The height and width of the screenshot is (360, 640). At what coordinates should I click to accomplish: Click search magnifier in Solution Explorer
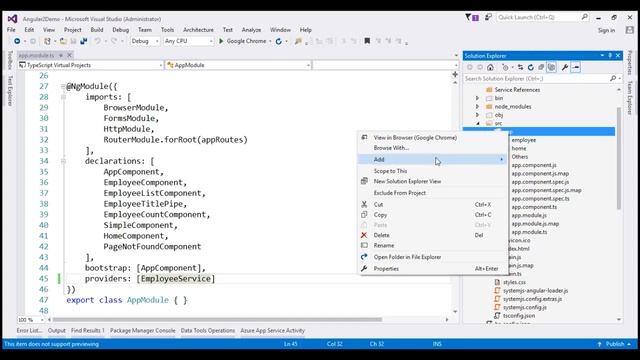pyautogui.click(x=613, y=78)
